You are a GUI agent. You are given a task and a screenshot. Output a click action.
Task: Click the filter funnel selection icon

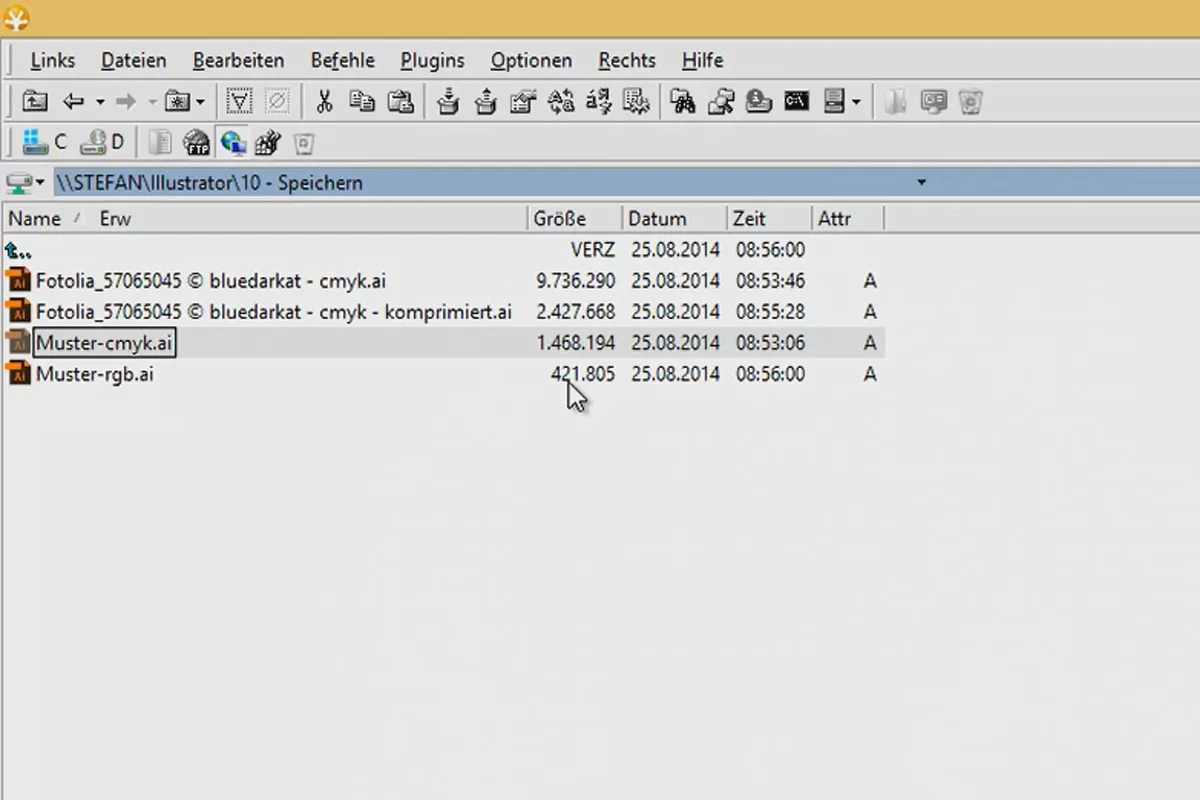239,101
